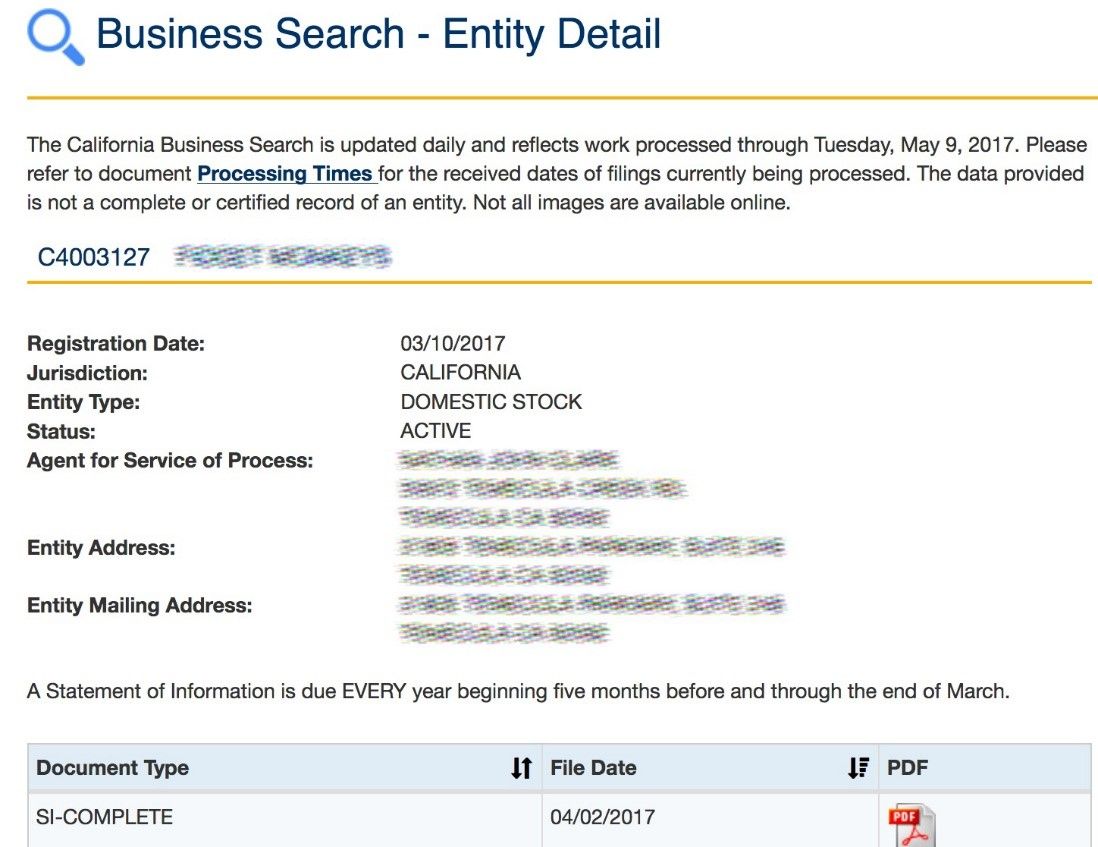This screenshot has height=847, width=1098.
Task: Click the ACTIVE status value
Action: click(x=435, y=431)
